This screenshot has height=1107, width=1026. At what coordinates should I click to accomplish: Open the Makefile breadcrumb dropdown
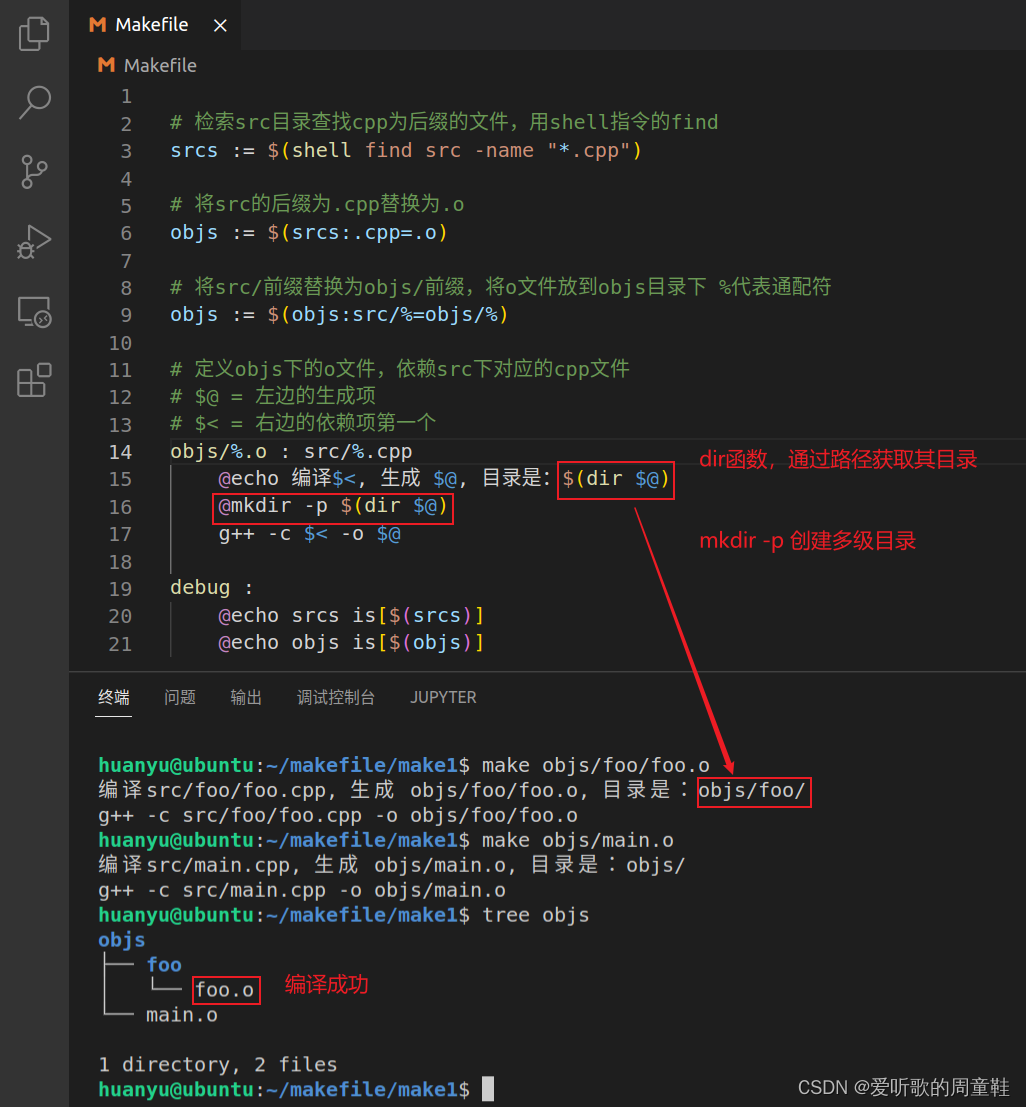point(160,64)
